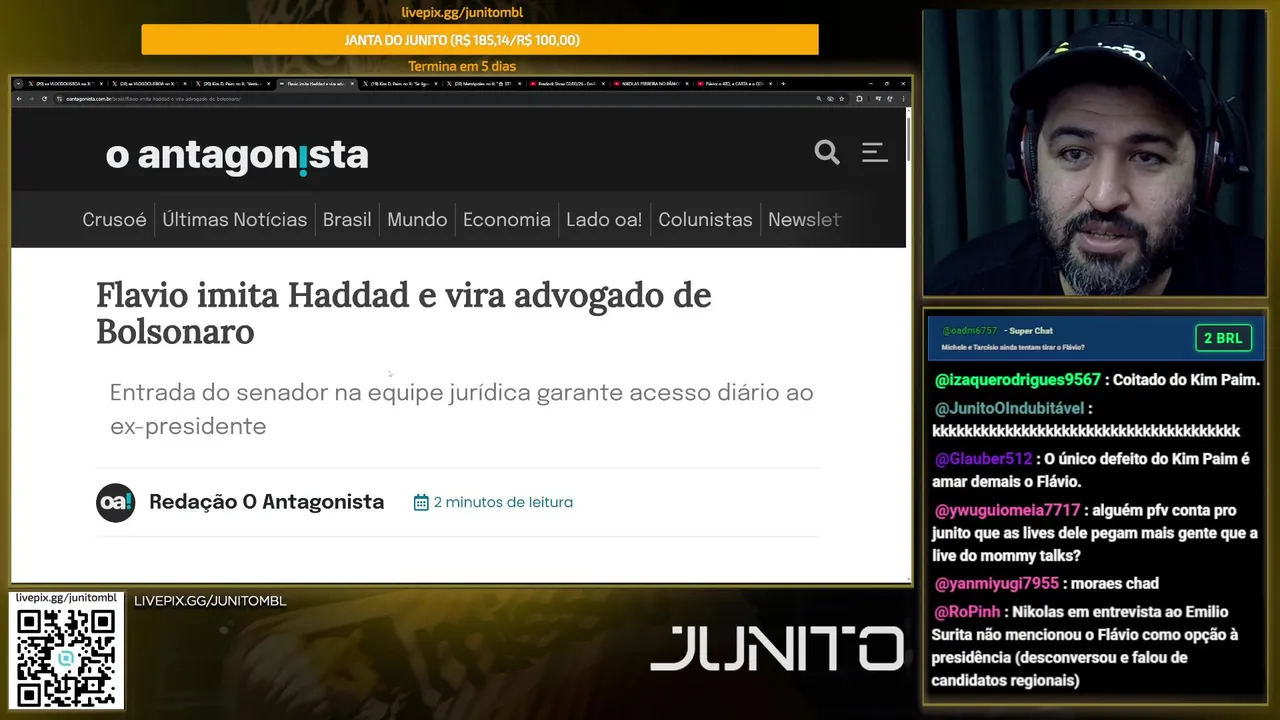Image resolution: width=1280 pixels, height=720 pixels.
Task: Open the Economia section
Action: click(x=507, y=220)
